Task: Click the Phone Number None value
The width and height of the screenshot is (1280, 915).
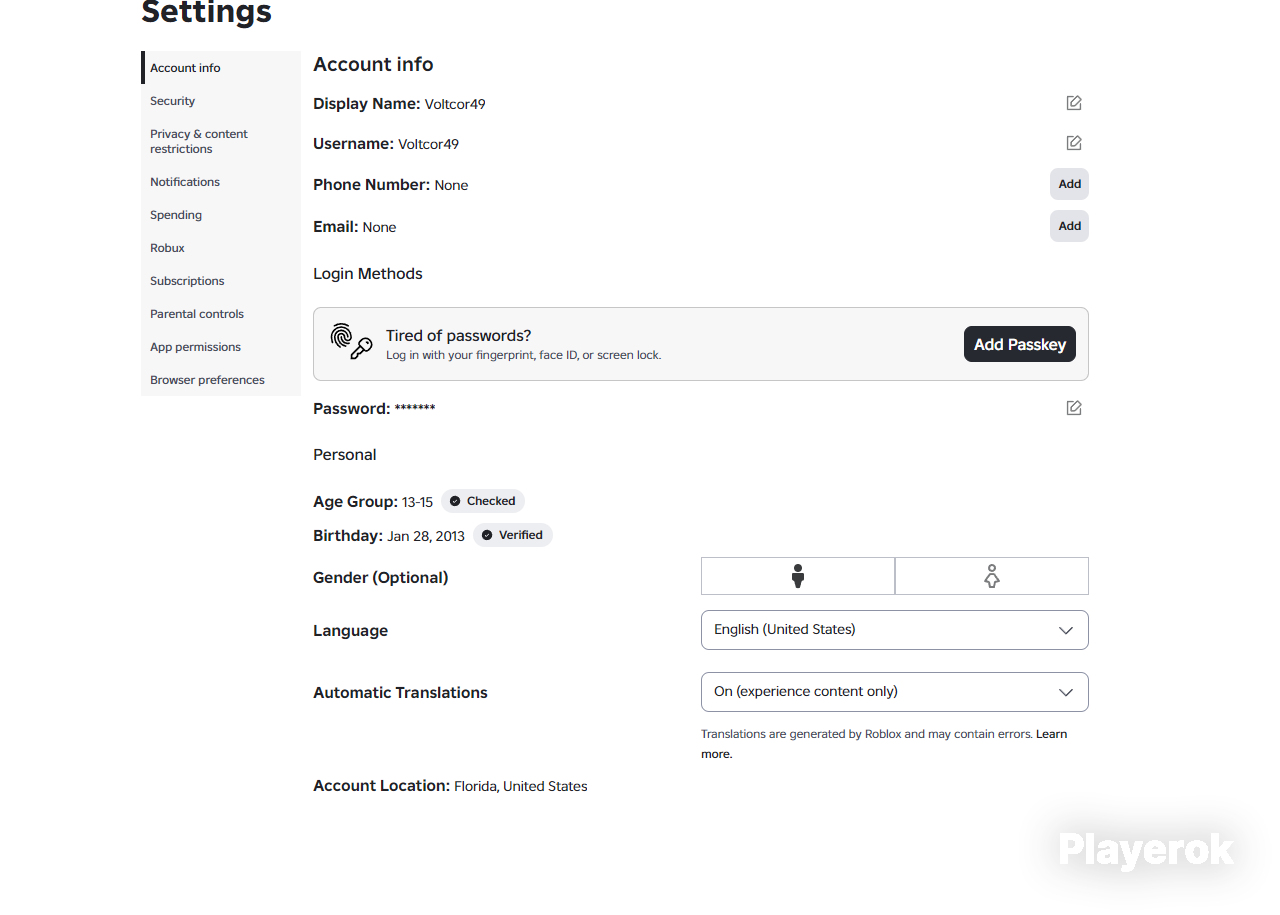Action: tap(451, 186)
